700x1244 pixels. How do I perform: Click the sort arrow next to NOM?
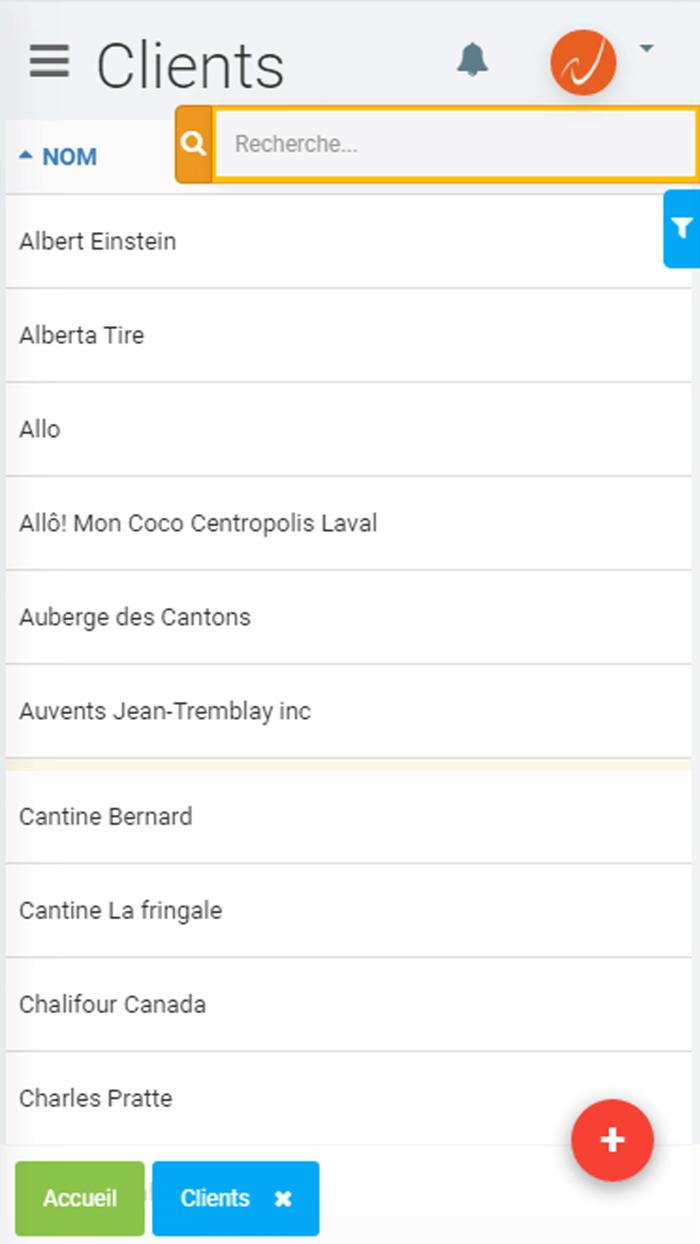(x=25, y=151)
